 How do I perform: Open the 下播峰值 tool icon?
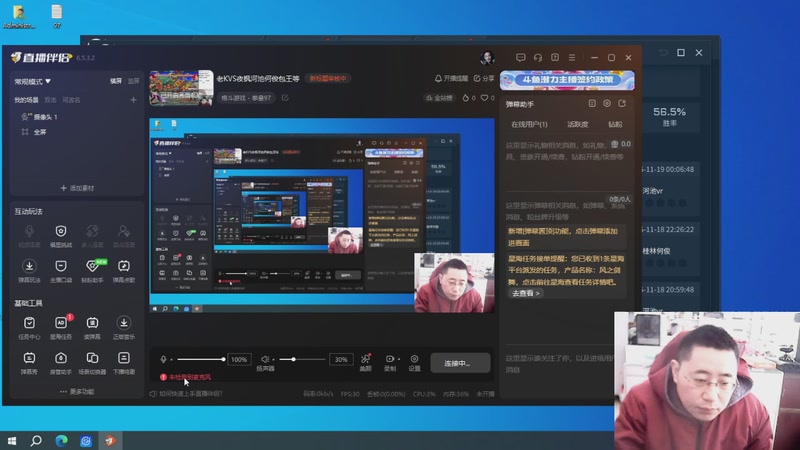123,358
